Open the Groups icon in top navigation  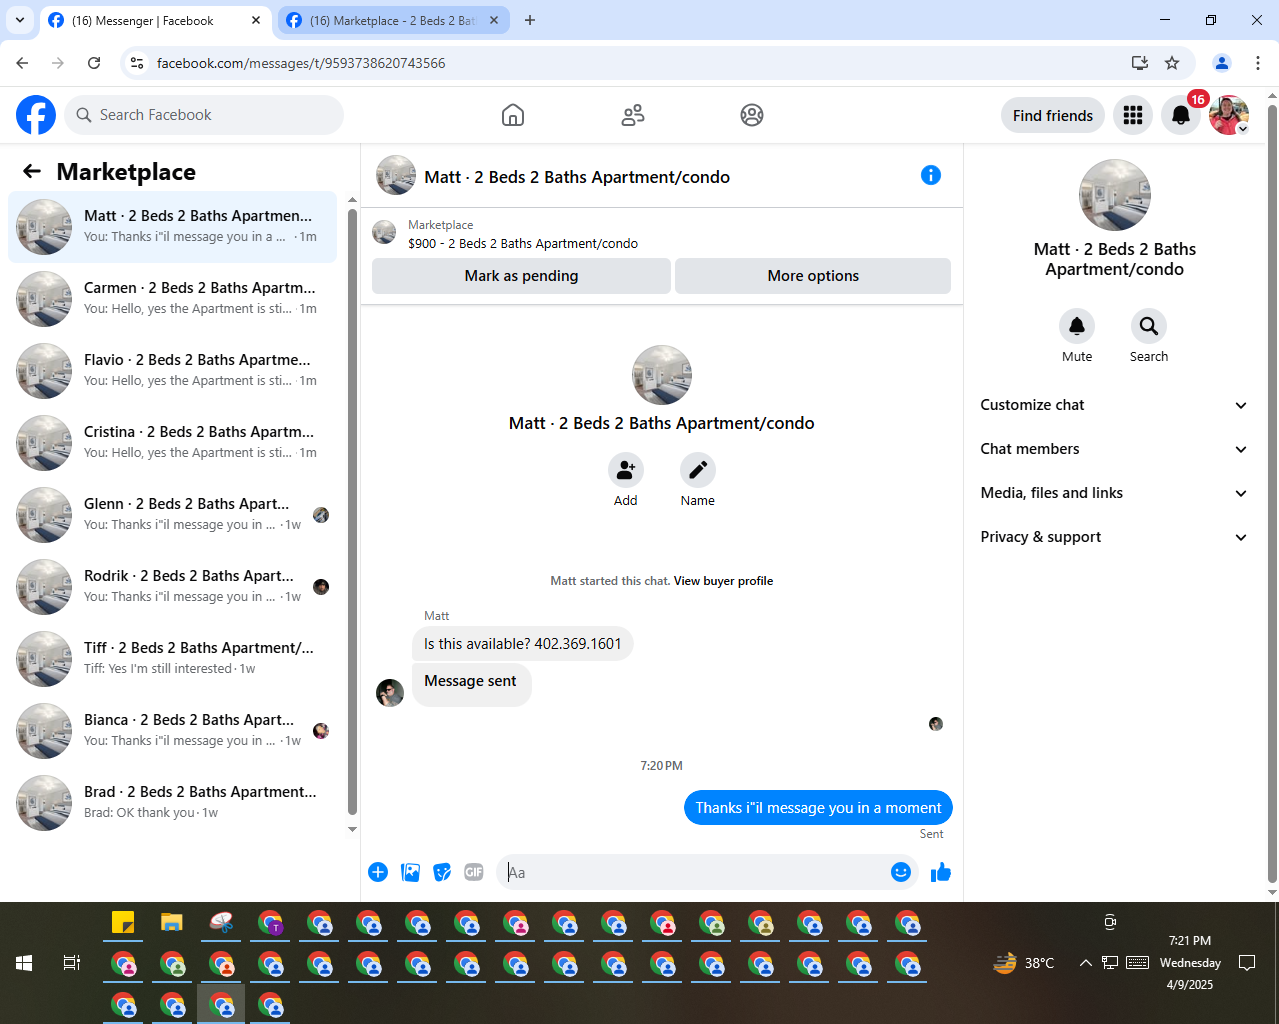(x=752, y=115)
